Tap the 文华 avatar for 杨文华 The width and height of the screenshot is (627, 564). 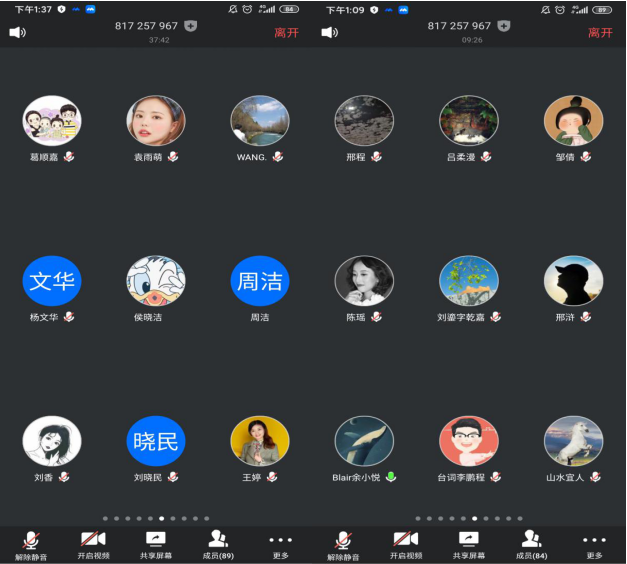point(52,281)
